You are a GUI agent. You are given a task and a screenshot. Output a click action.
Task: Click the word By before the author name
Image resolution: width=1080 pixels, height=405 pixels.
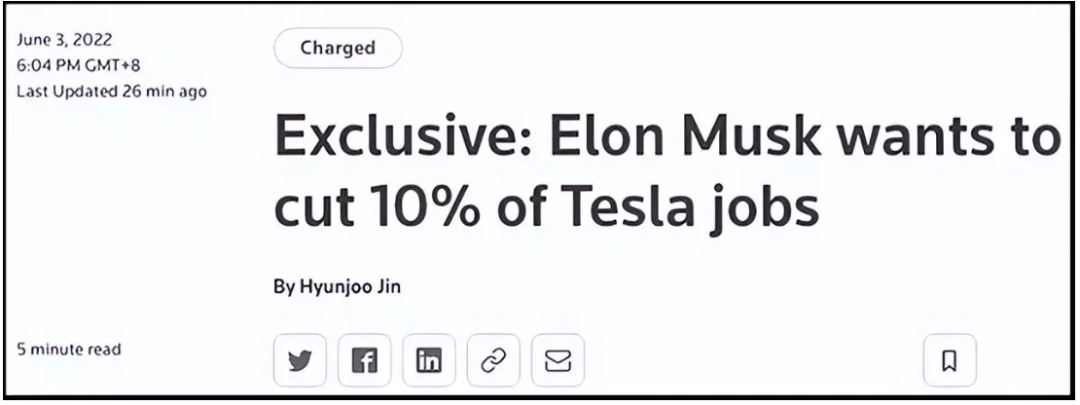[x=284, y=287]
